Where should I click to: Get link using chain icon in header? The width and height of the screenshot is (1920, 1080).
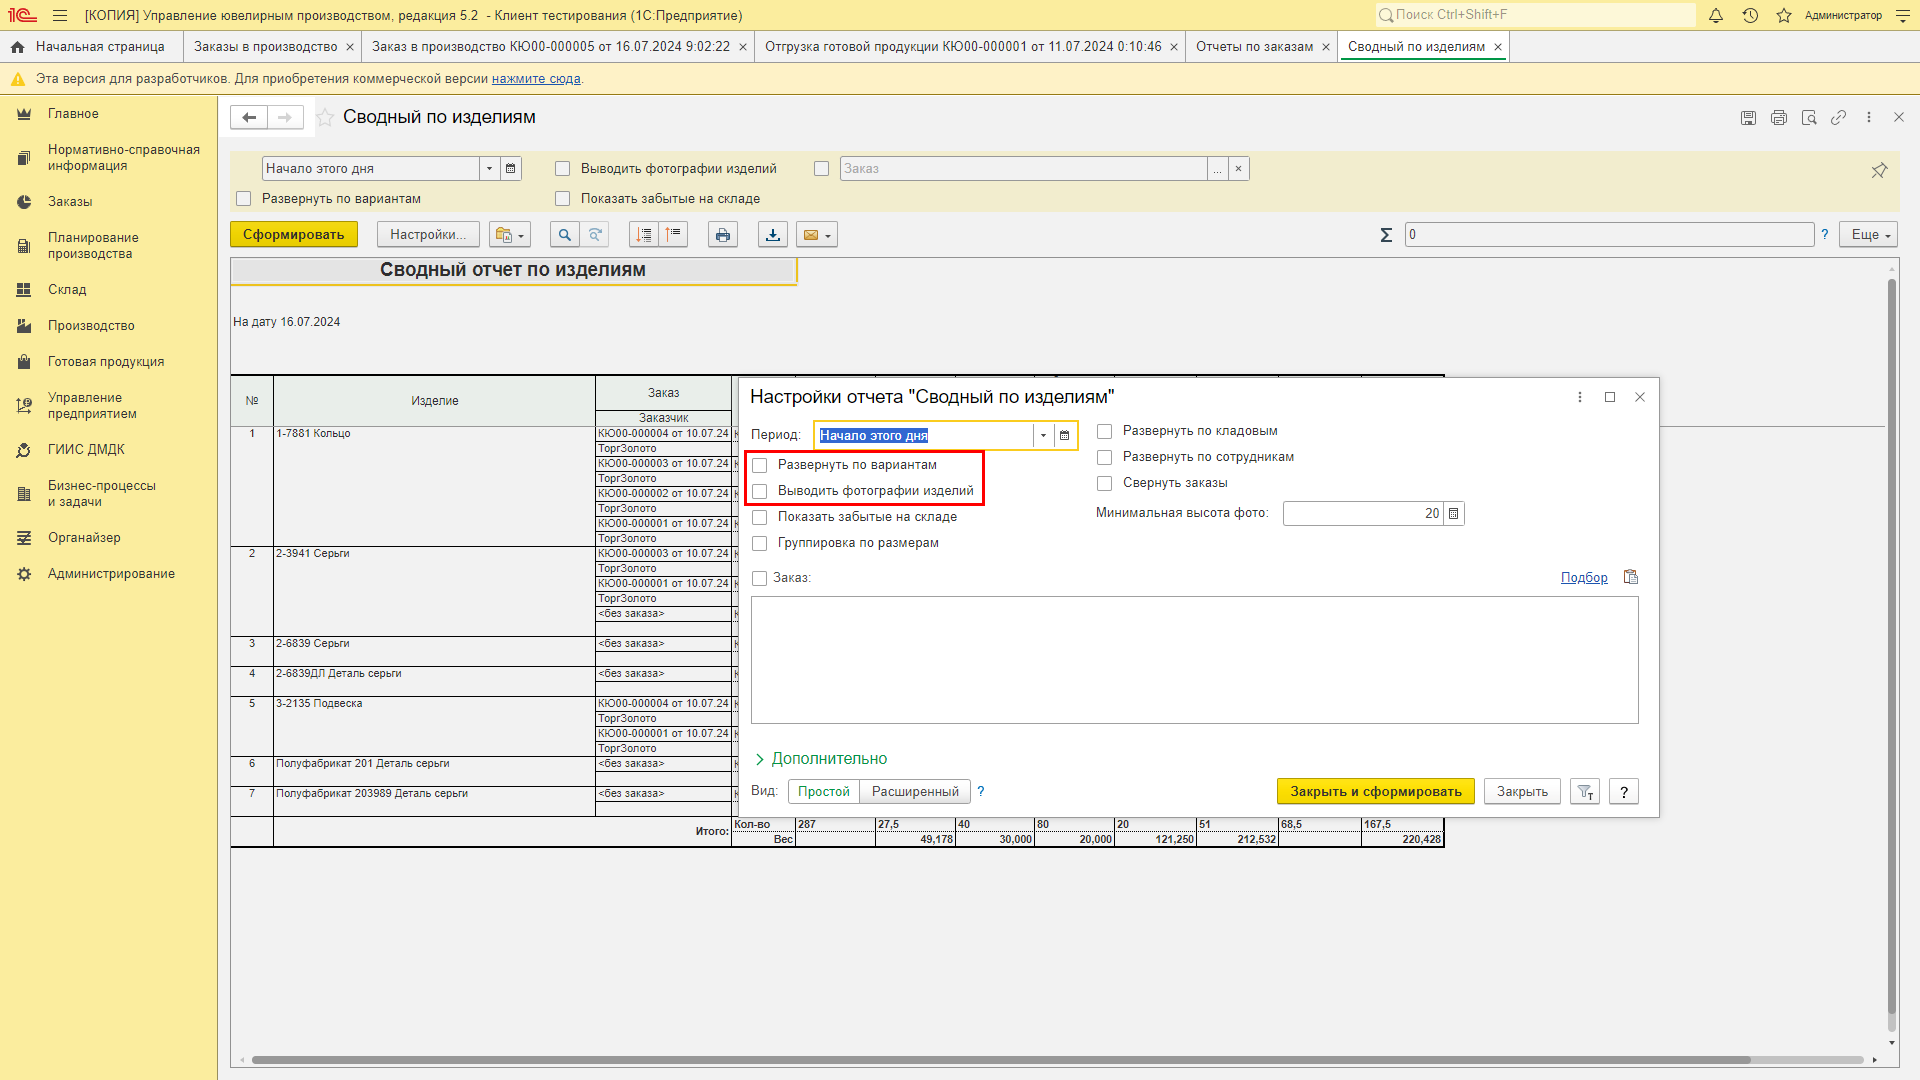(x=1838, y=117)
